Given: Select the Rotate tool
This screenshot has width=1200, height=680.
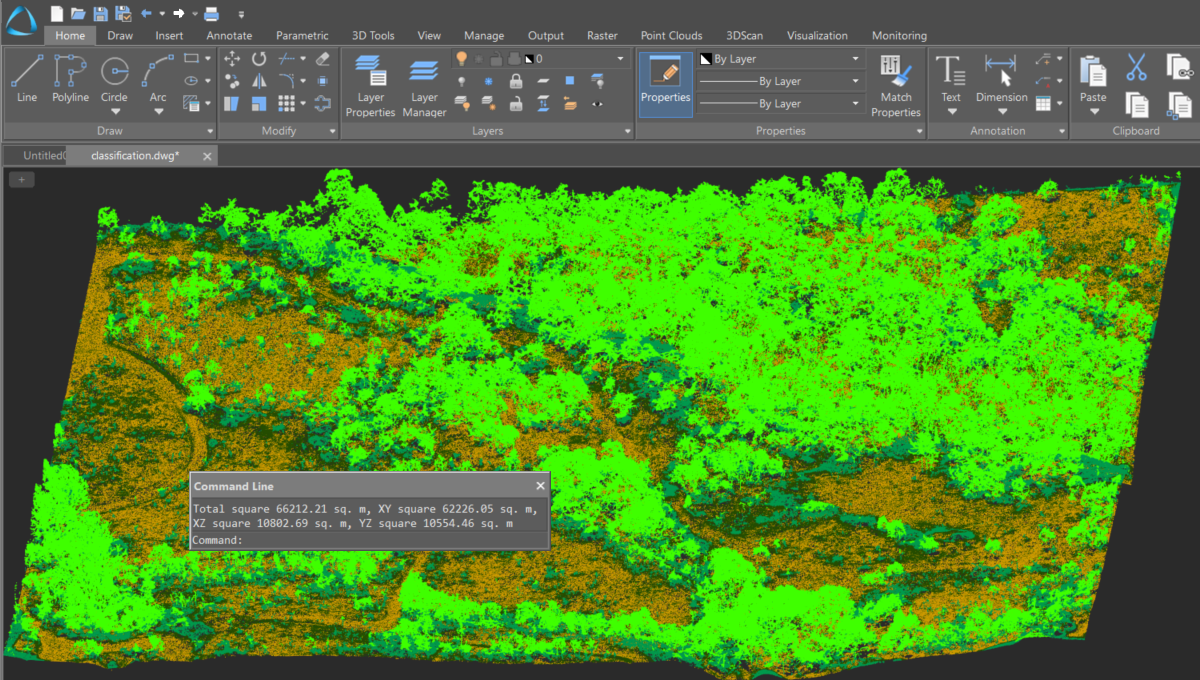Looking at the screenshot, I should [258, 59].
